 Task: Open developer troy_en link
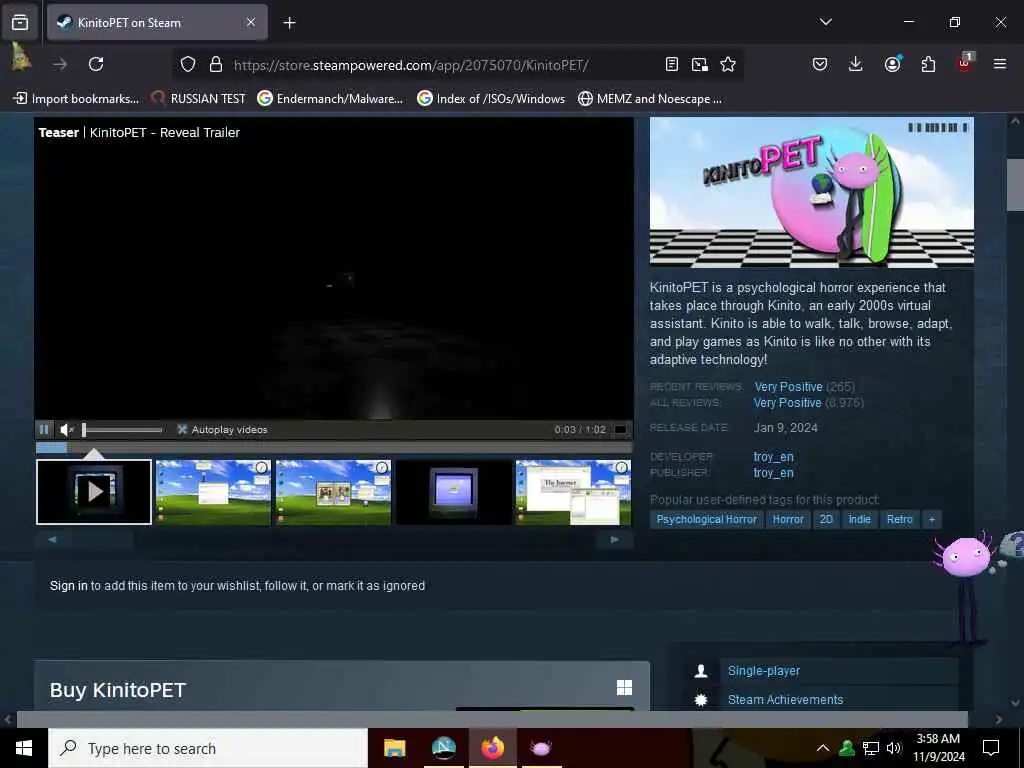pos(773,456)
